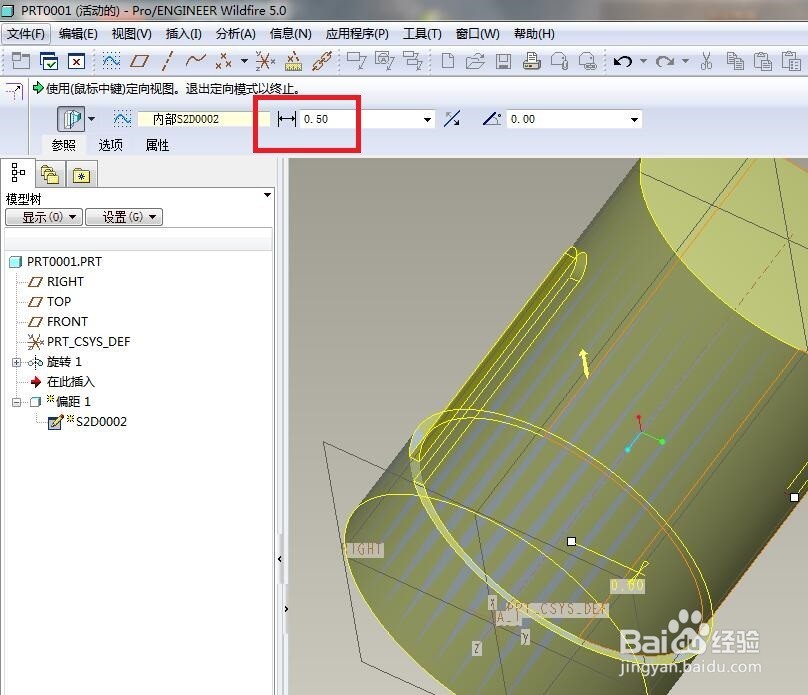Open the 参照 tab
Viewport: 808px width, 695px height.
(x=63, y=145)
